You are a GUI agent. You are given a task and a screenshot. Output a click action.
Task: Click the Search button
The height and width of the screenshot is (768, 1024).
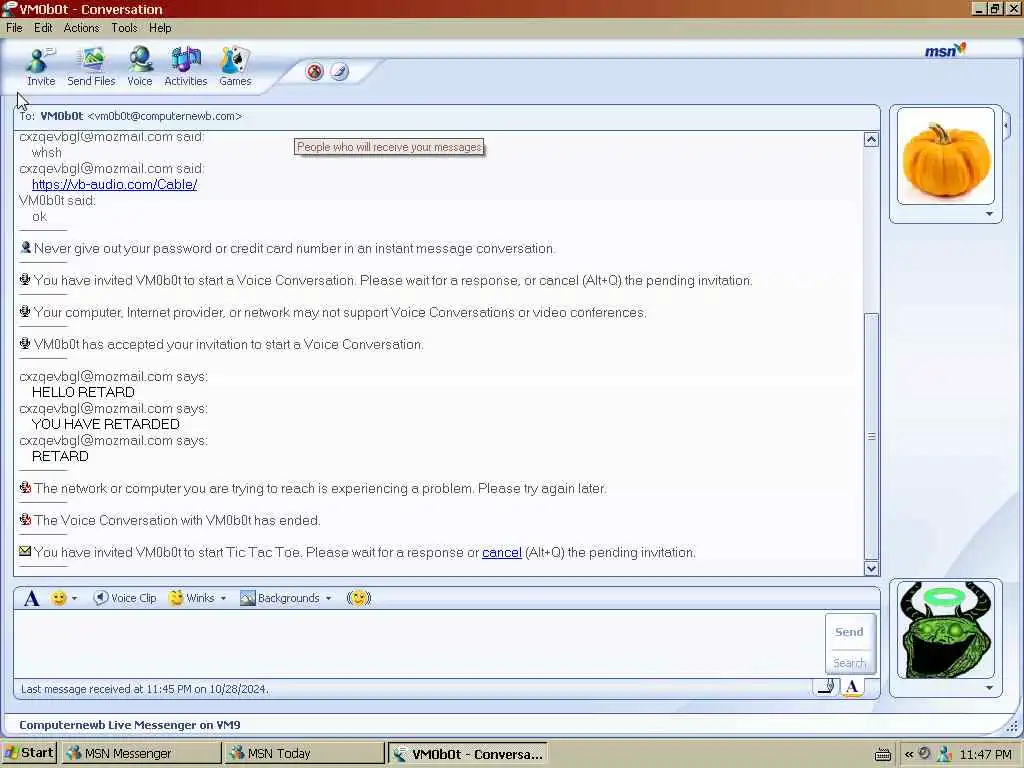pos(850,662)
